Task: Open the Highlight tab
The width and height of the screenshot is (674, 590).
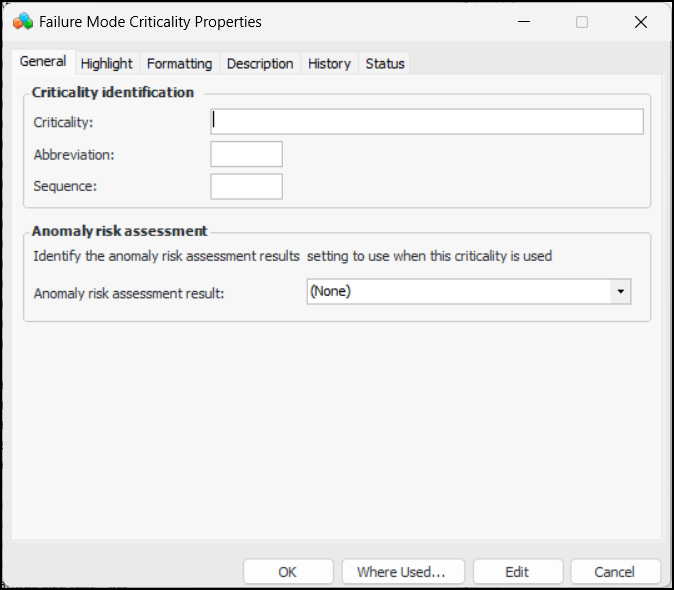Action: tap(106, 63)
